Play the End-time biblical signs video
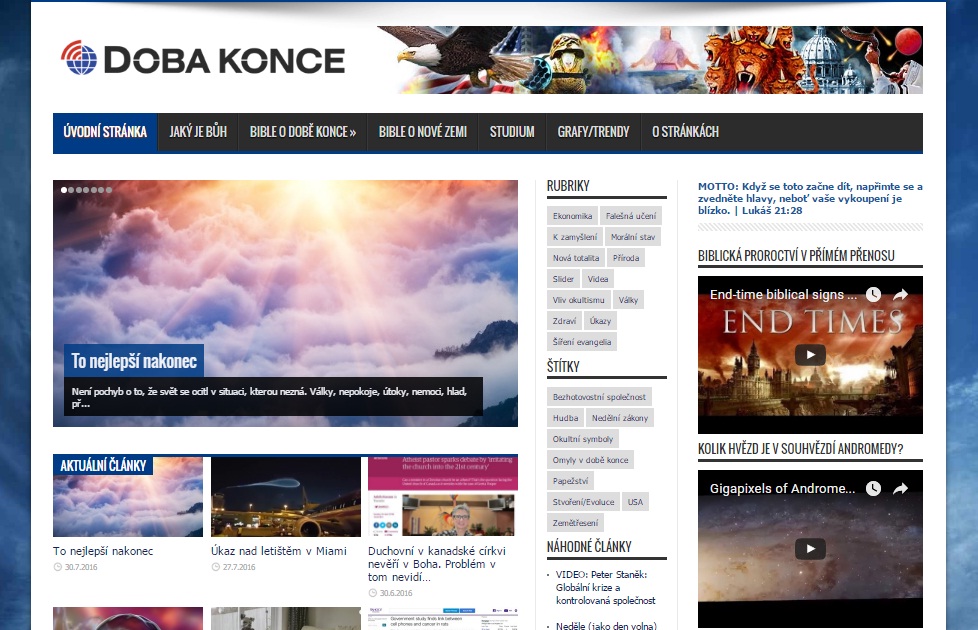The image size is (978, 630). pyautogui.click(x=810, y=355)
